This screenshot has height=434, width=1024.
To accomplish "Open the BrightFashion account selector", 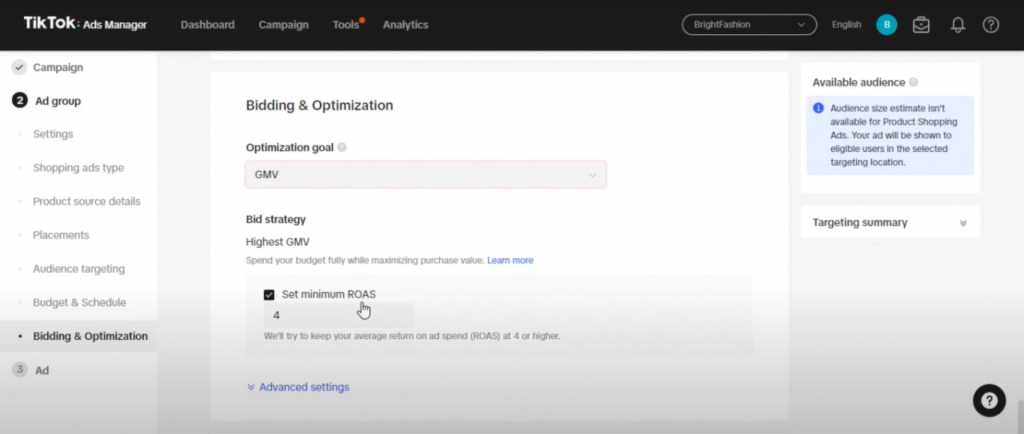I will pos(749,25).
